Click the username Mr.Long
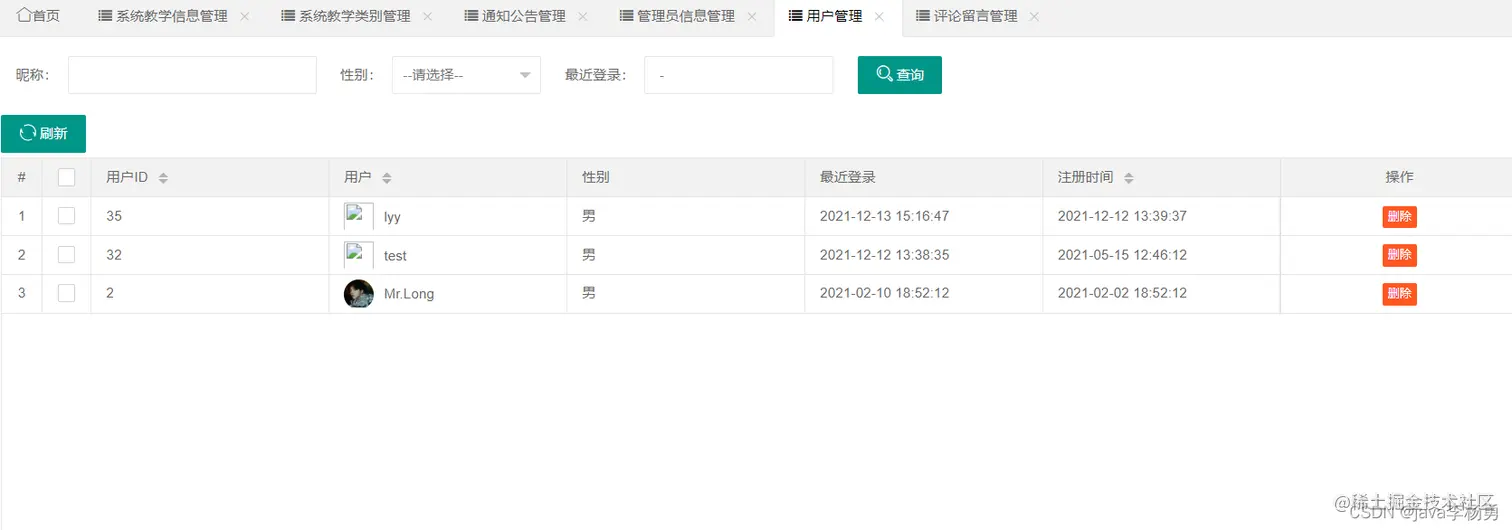Screen dimensions: 1512x530 point(409,294)
